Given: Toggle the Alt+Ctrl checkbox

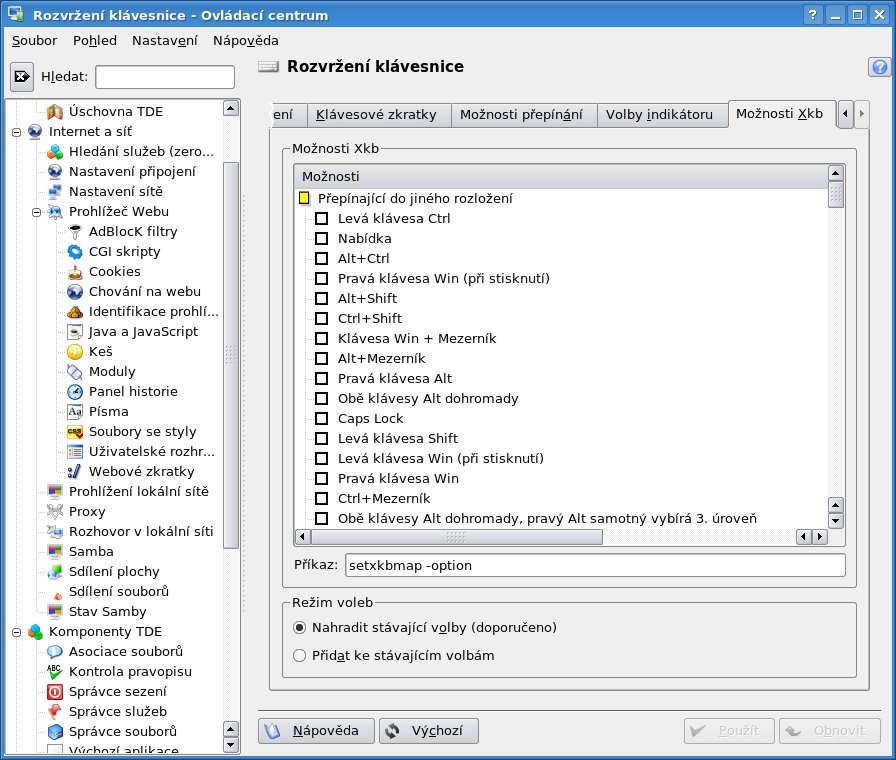Looking at the screenshot, I should pyautogui.click(x=322, y=258).
